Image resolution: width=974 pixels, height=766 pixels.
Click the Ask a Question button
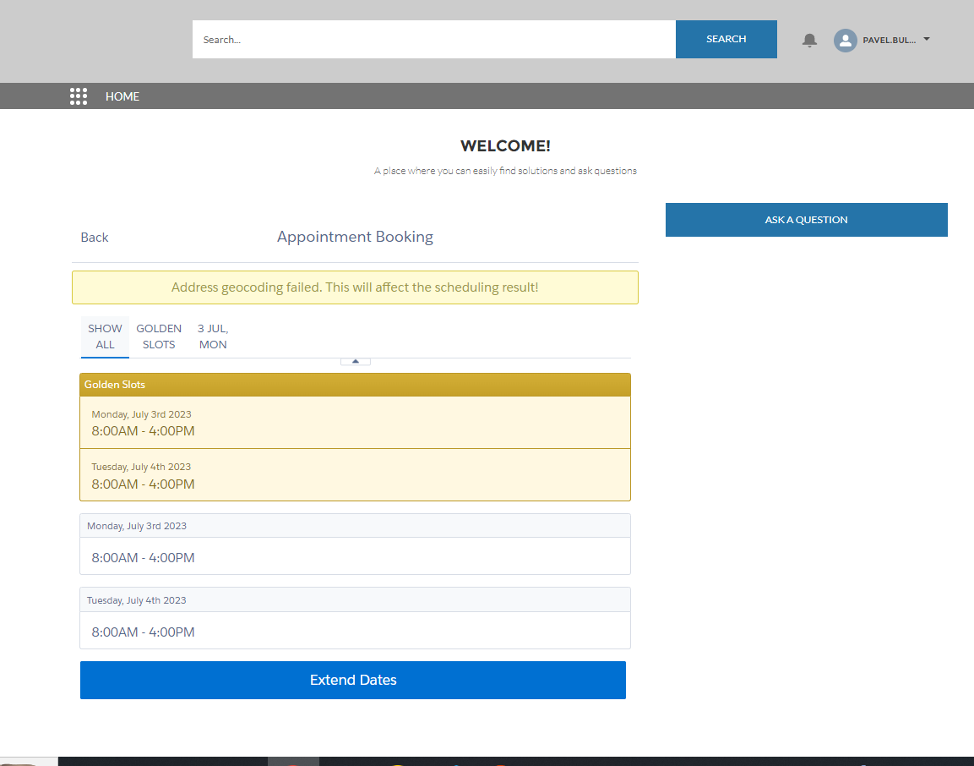[x=806, y=220]
